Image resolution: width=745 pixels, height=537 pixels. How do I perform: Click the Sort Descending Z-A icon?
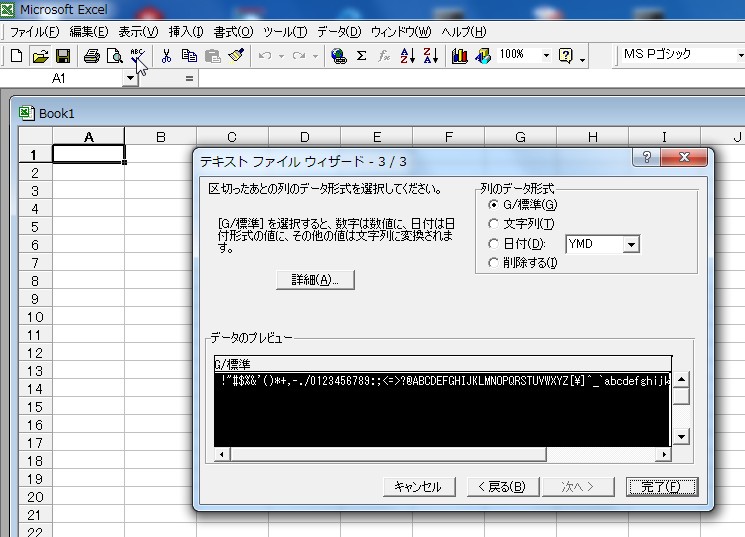[430, 56]
